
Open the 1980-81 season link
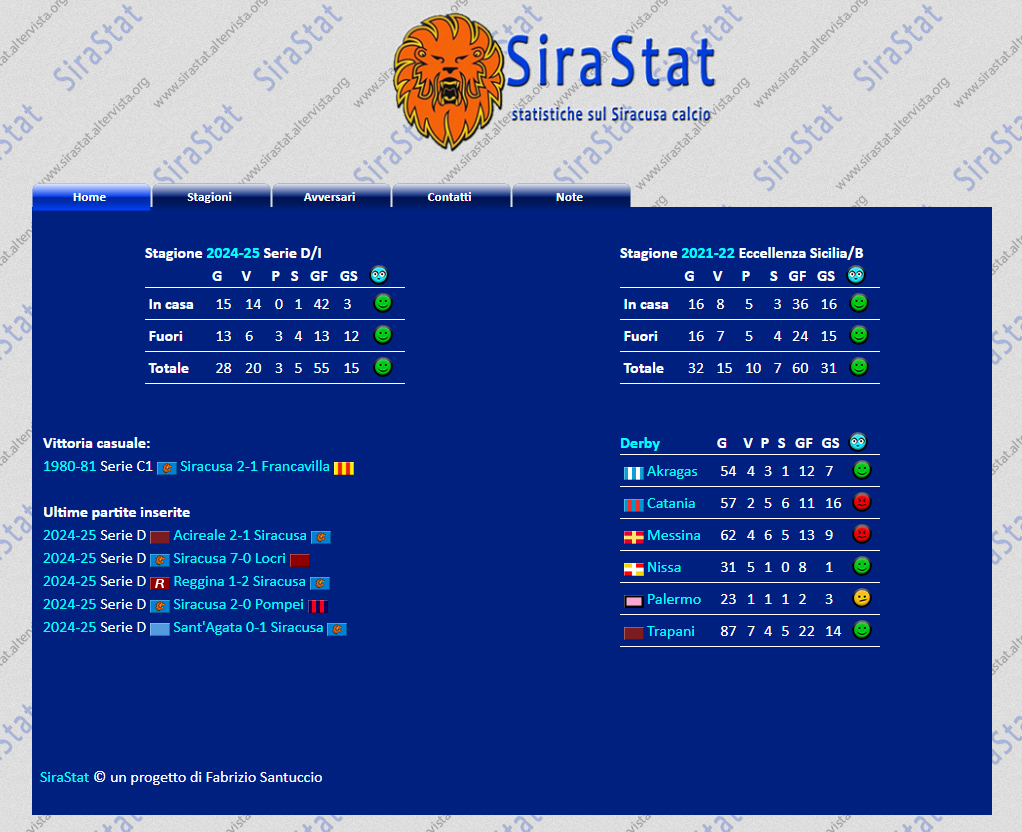69,466
